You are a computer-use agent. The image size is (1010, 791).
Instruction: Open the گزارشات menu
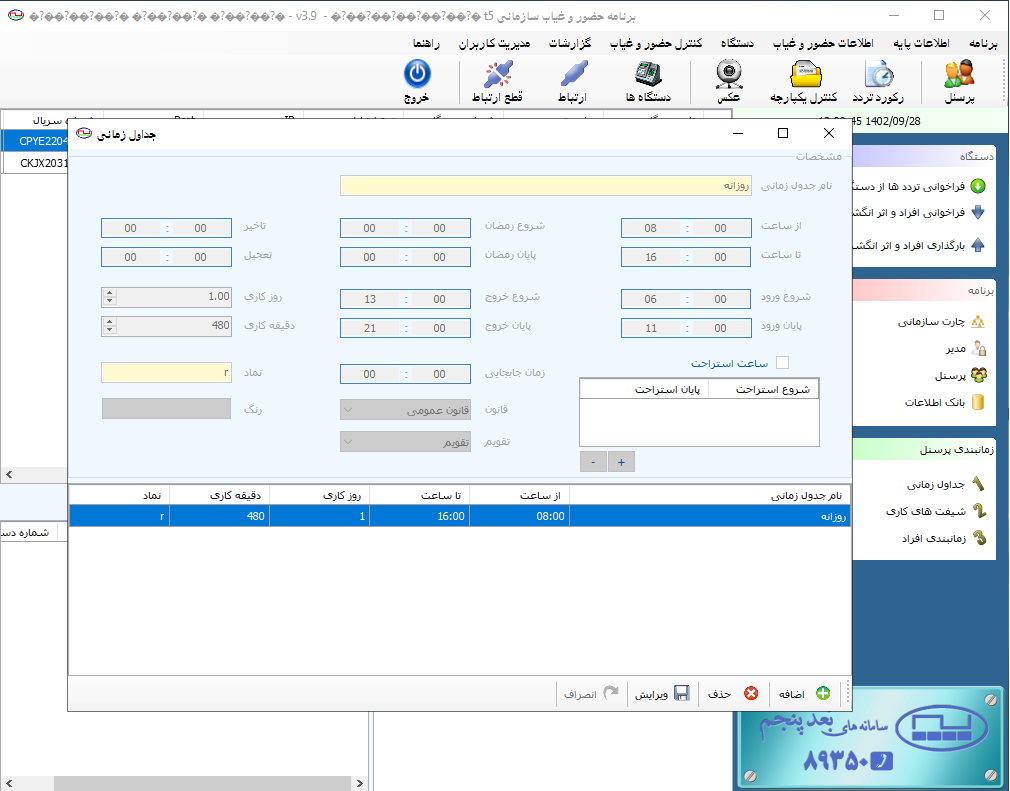pyautogui.click(x=569, y=43)
